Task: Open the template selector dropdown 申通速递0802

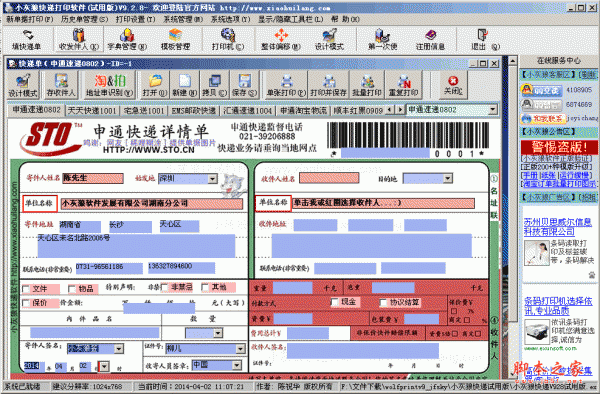Action: pyautogui.click(x=492, y=110)
